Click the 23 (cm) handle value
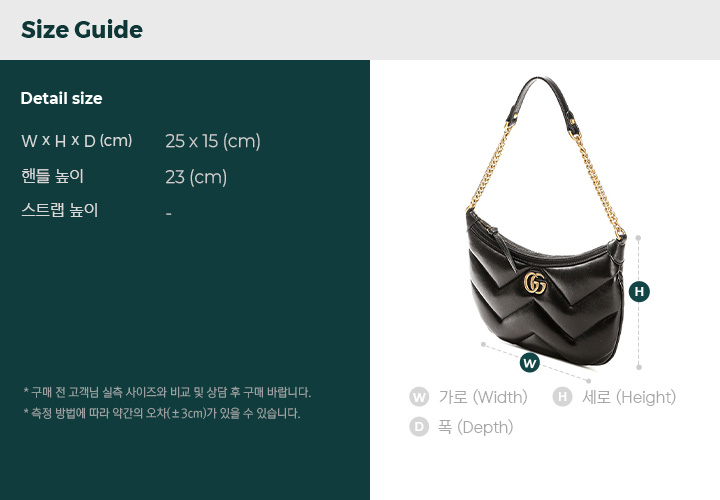Viewport: 720px width, 500px height. click(x=196, y=177)
